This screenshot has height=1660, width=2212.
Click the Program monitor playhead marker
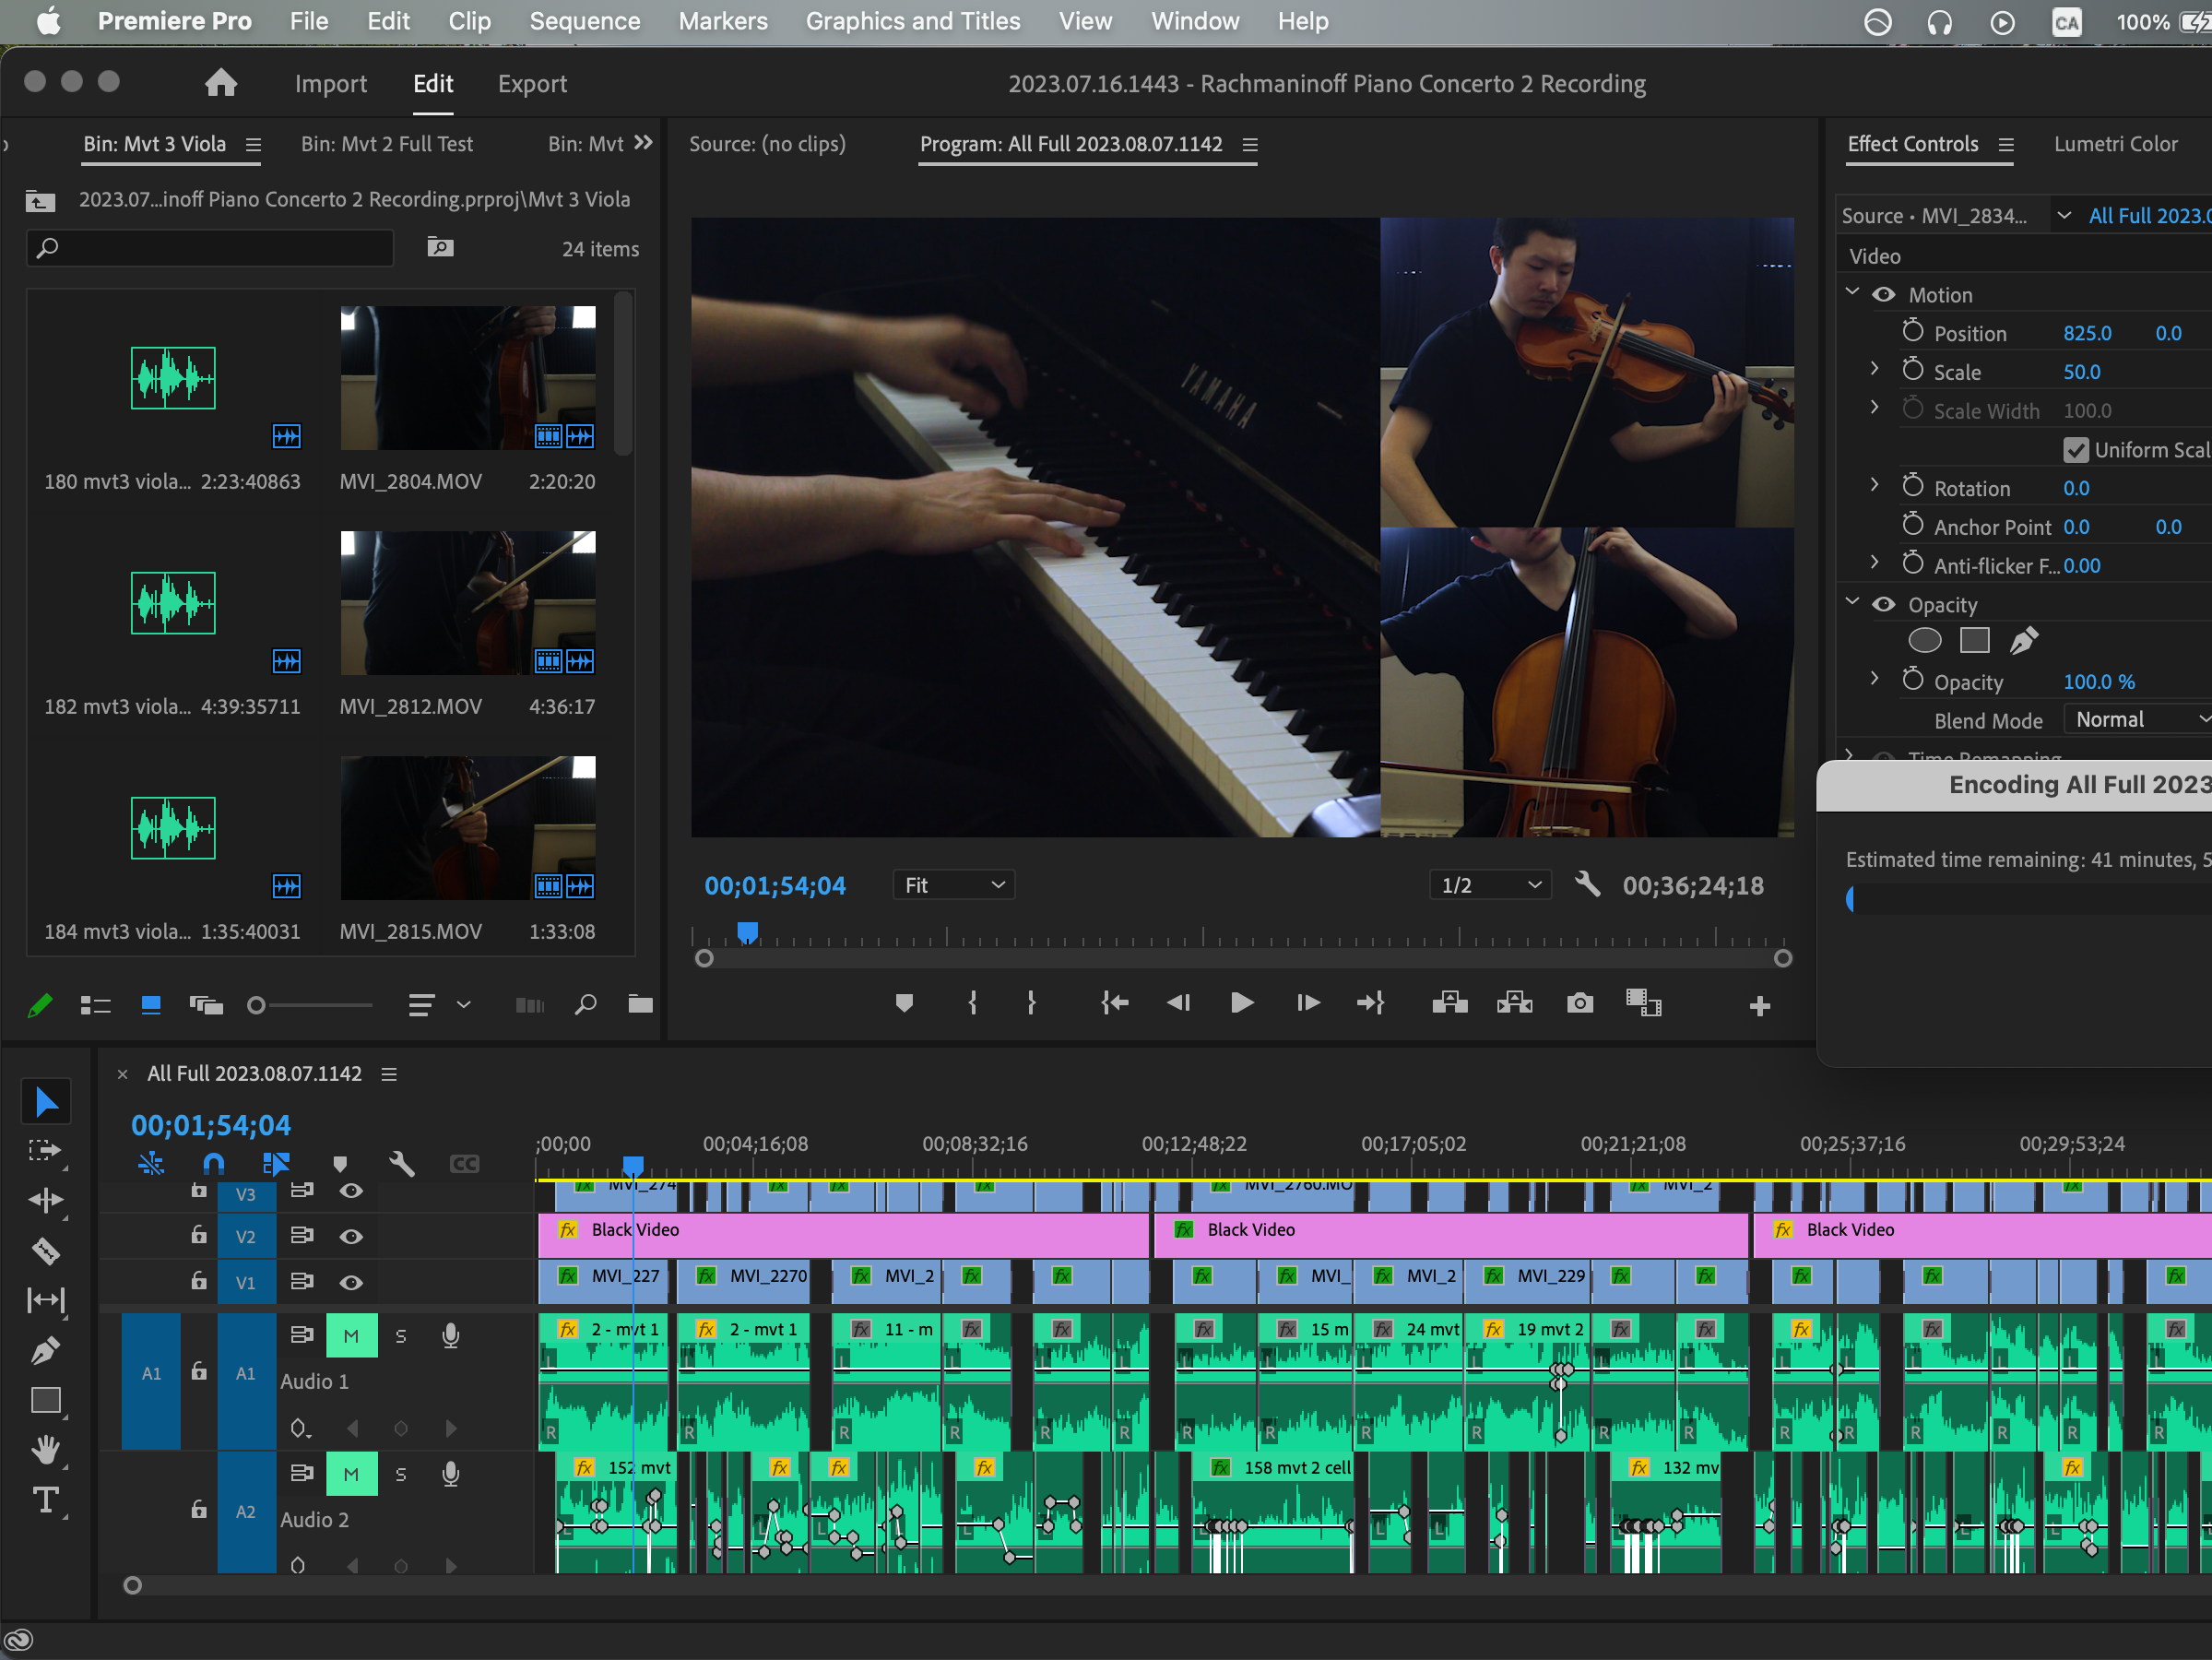(x=747, y=932)
